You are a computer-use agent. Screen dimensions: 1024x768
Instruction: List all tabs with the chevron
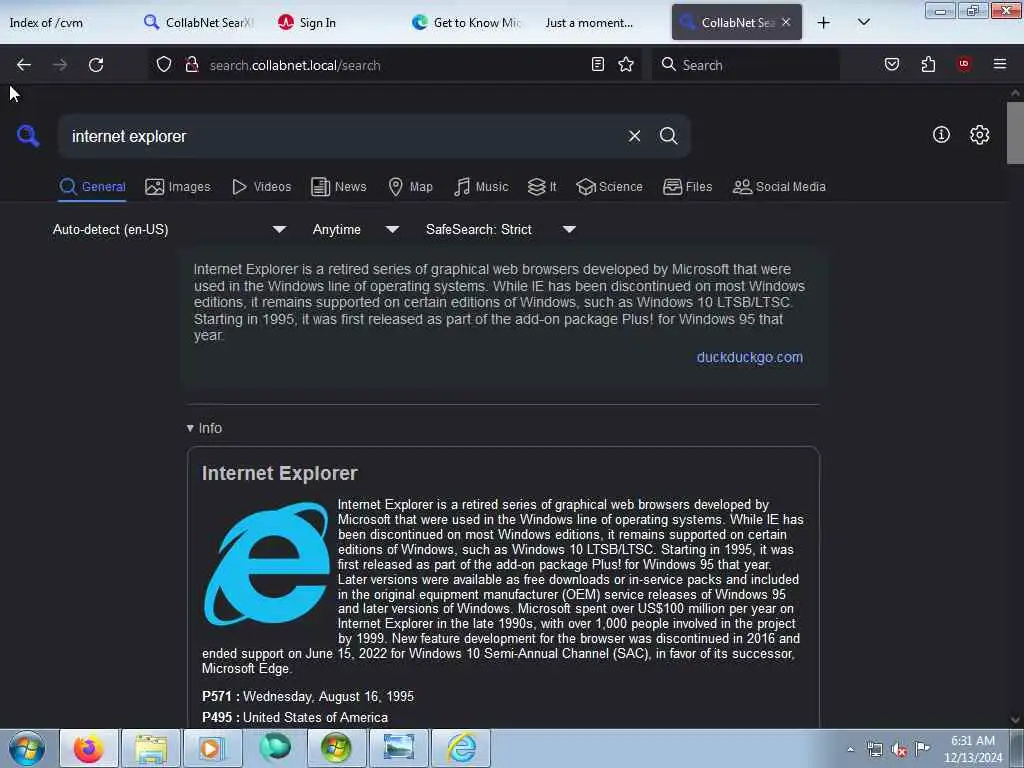[x=863, y=22]
